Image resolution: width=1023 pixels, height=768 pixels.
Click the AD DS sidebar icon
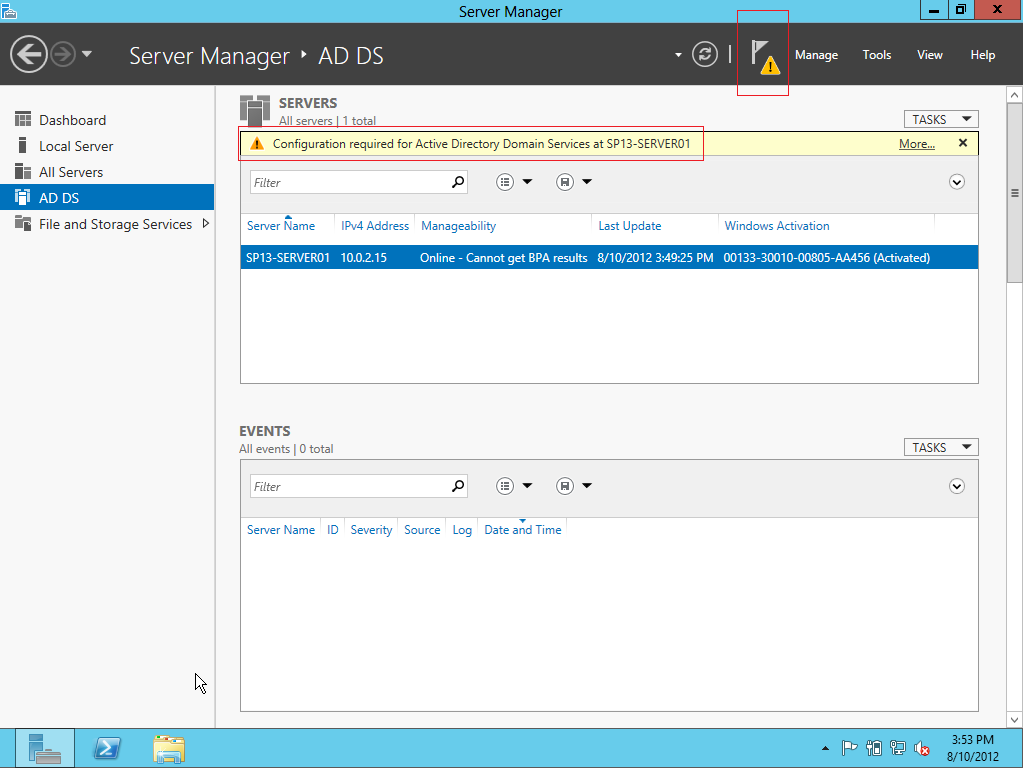point(23,197)
